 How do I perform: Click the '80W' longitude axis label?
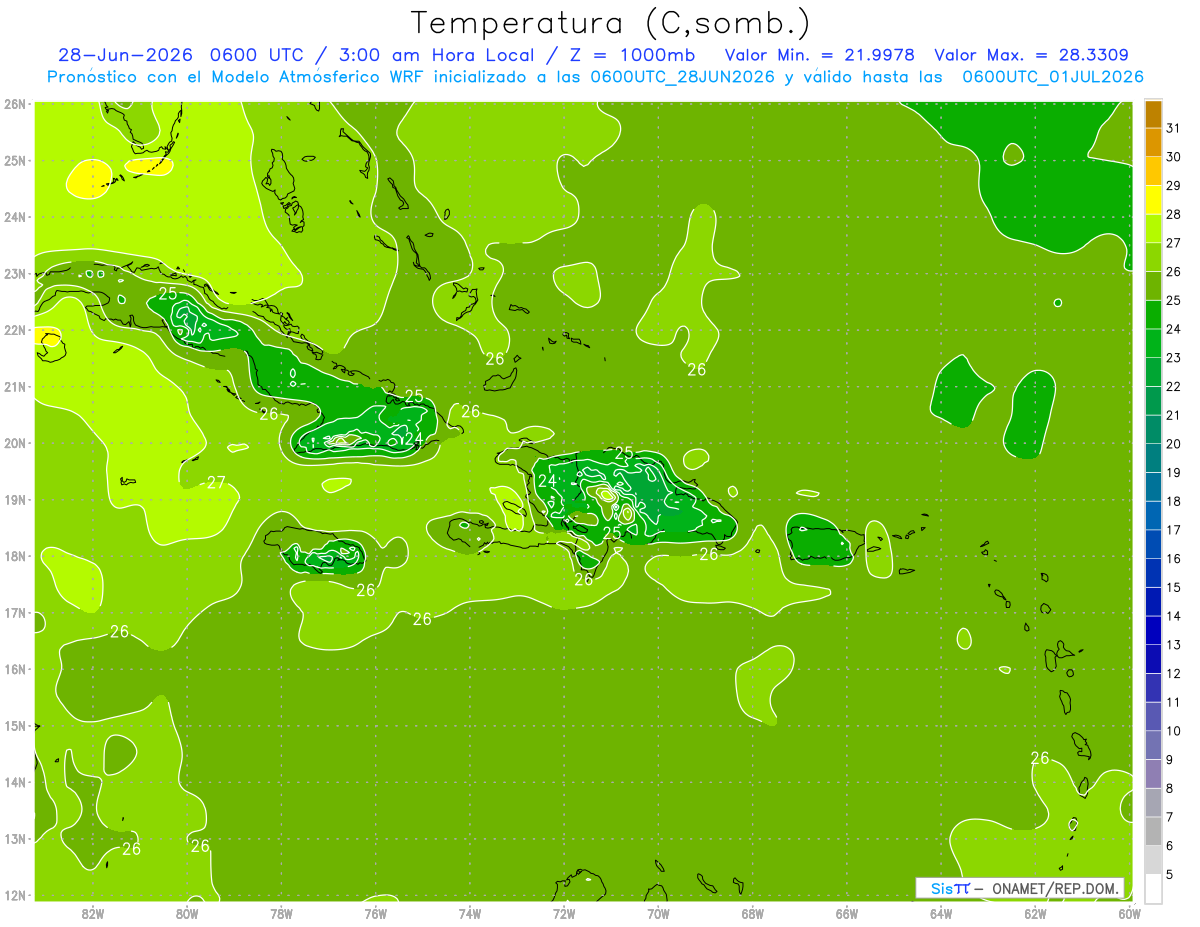click(x=187, y=913)
